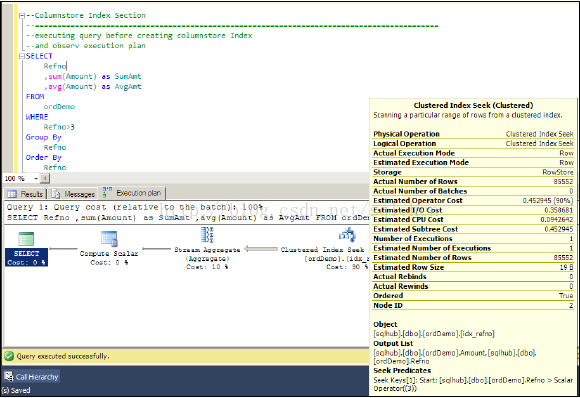Click the Estimated Operator Cost row
Image resolution: width=580 pixels, height=398 pixels.
pyautogui.click(x=473, y=200)
